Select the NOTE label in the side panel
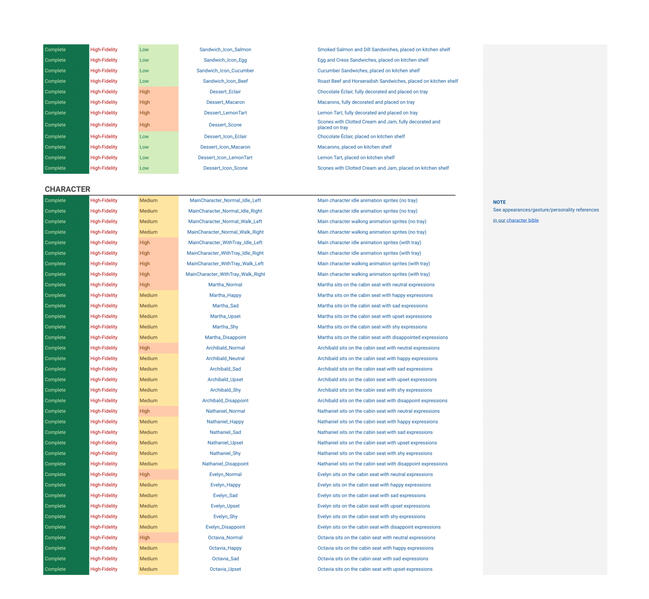 tap(499, 202)
